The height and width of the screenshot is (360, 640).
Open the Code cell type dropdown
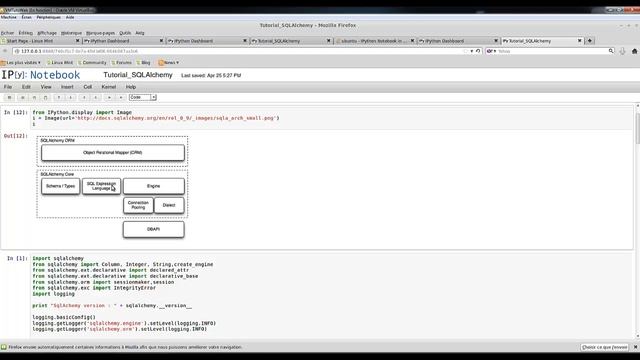142,98
